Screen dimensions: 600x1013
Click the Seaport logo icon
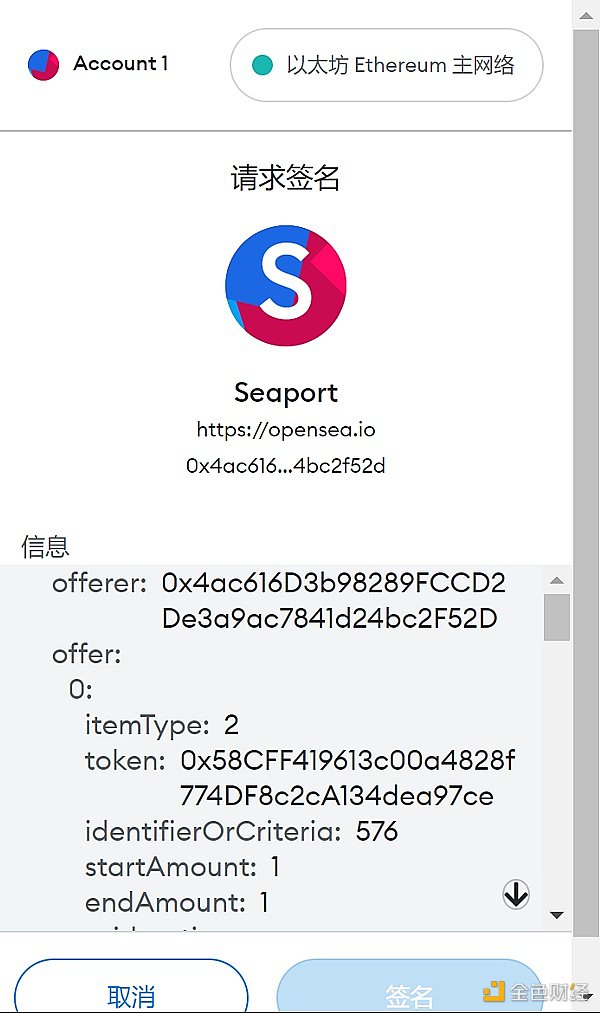pos(285,286)
